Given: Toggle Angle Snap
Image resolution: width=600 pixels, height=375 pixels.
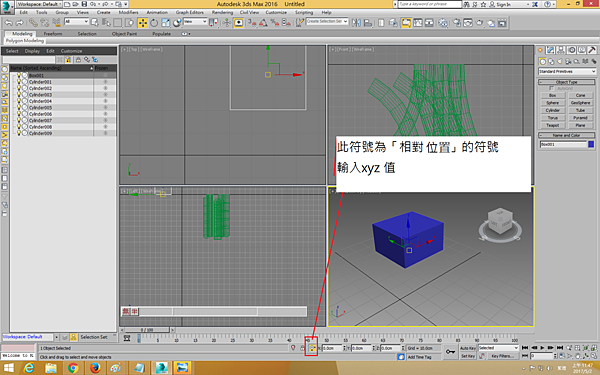Looking at the screenshot, I should click(x=263, y=23).
